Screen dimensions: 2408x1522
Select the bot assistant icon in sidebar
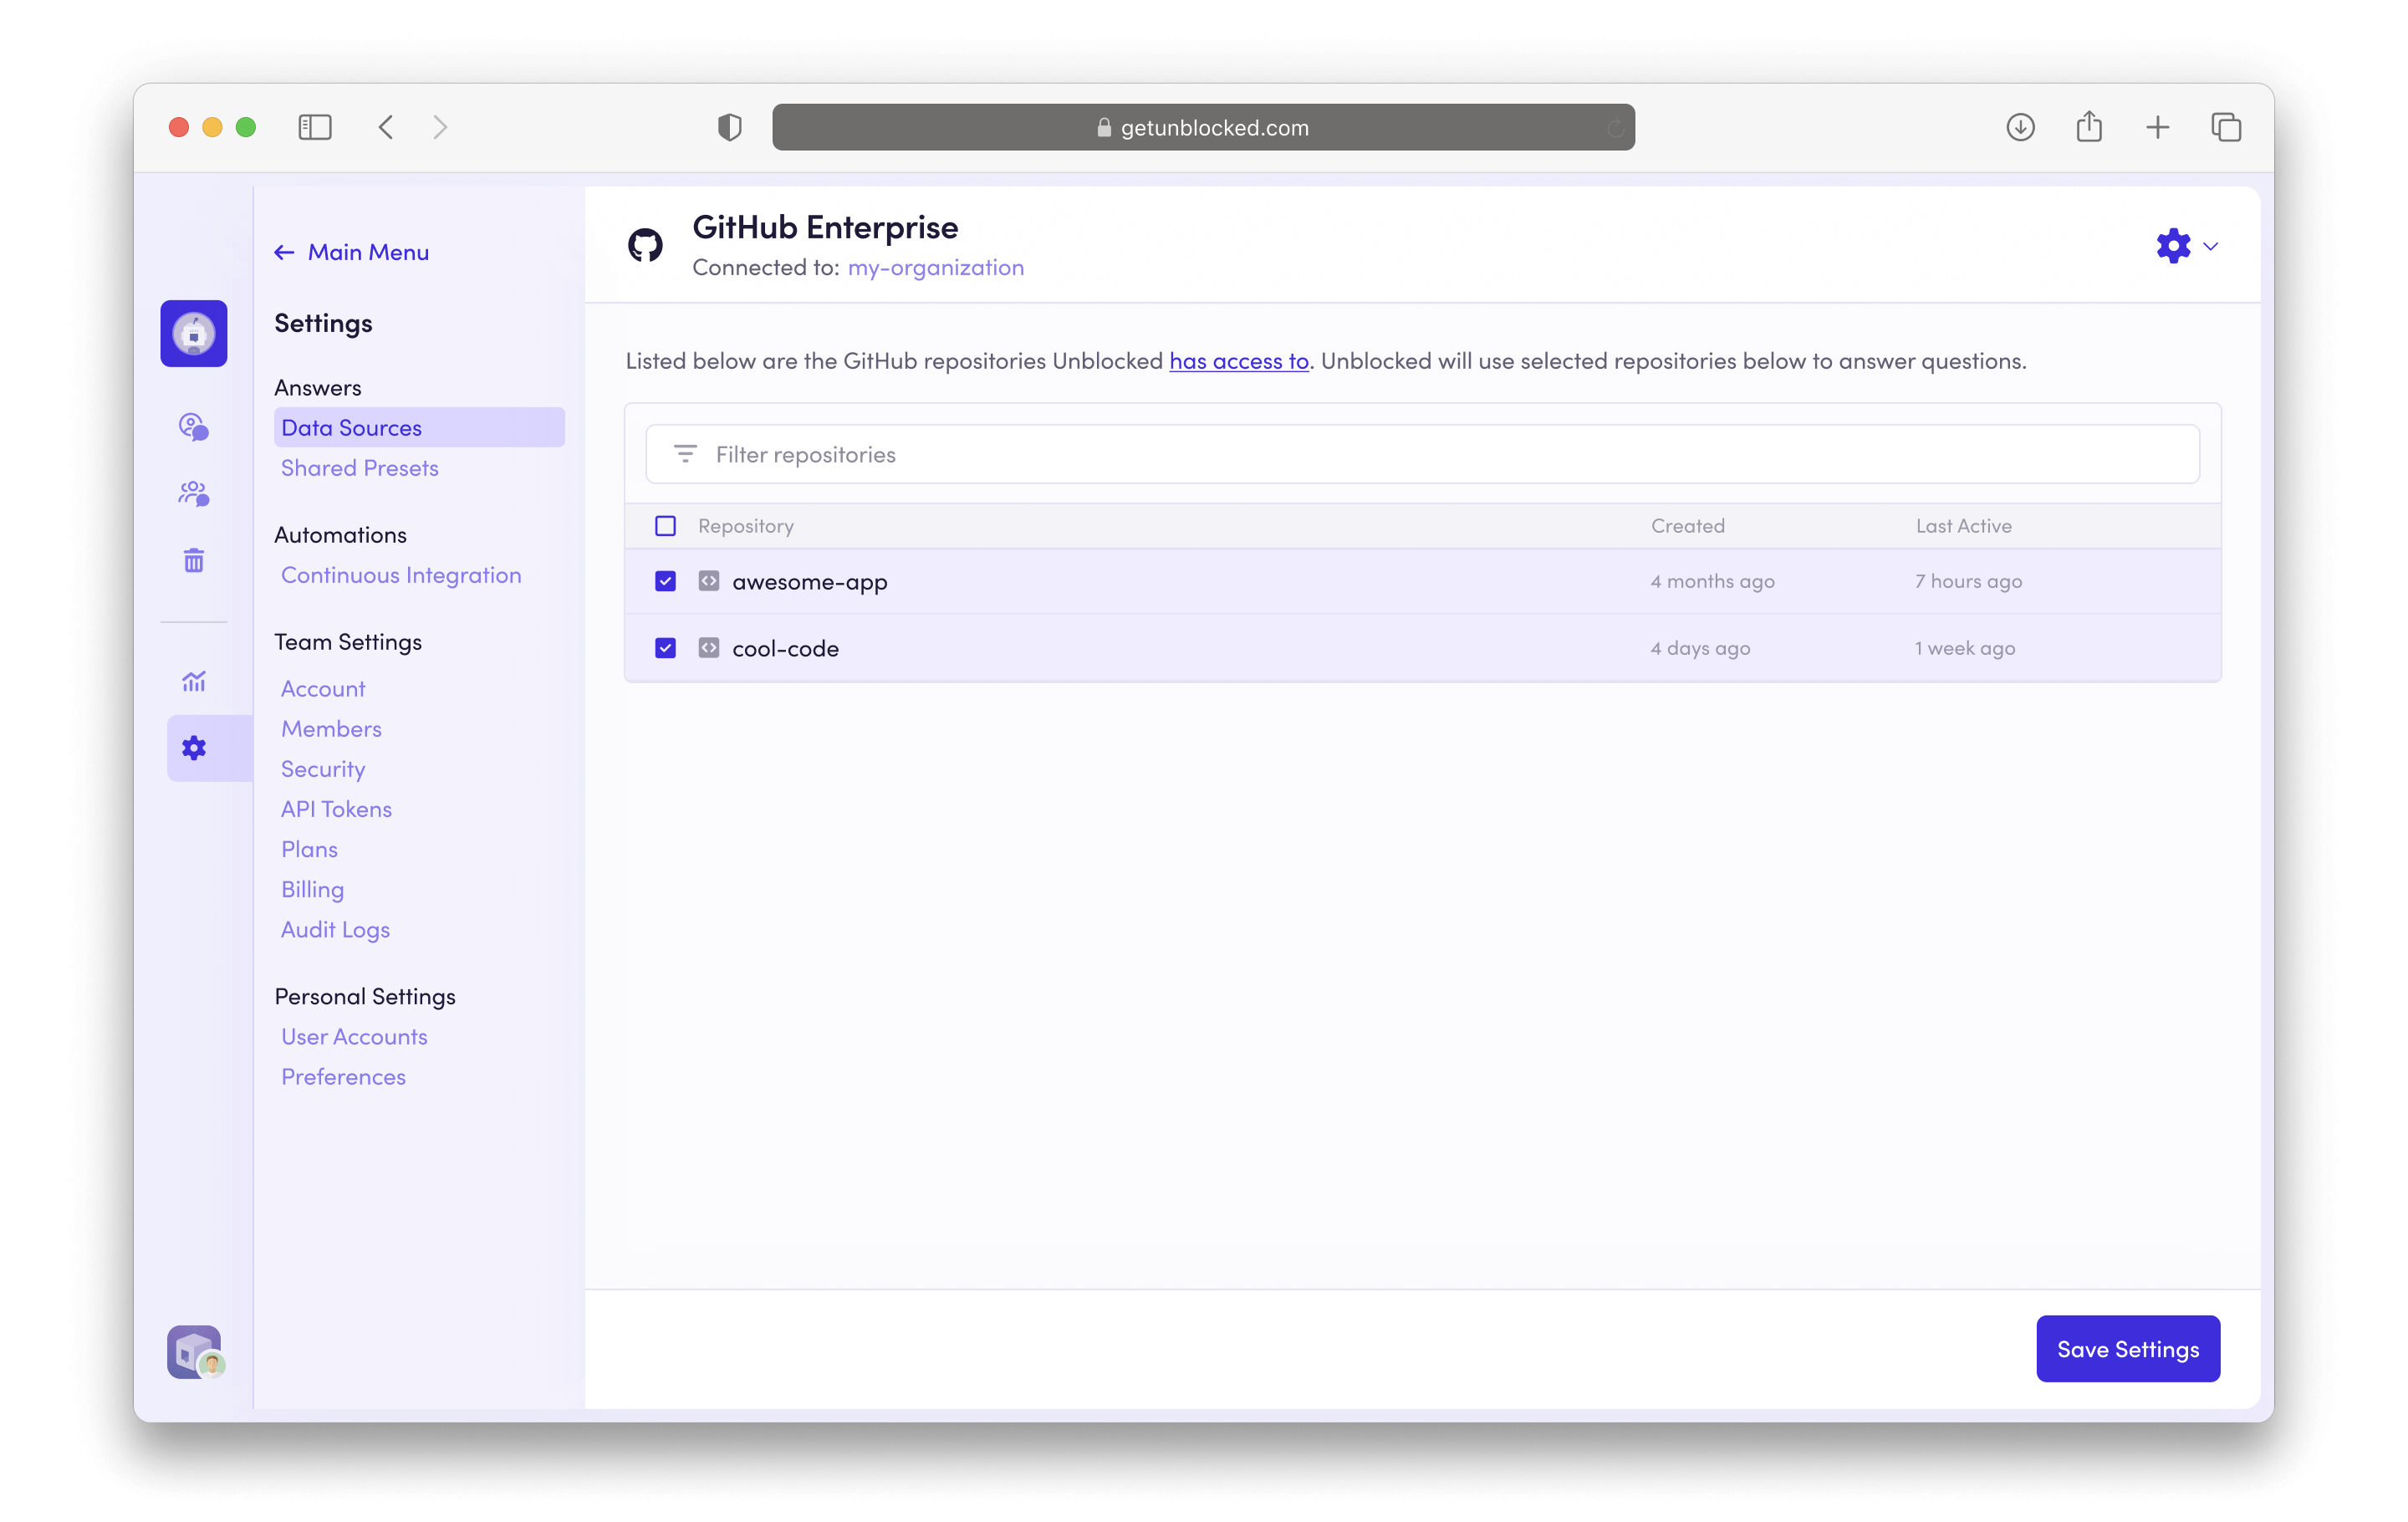pos(194,333)
